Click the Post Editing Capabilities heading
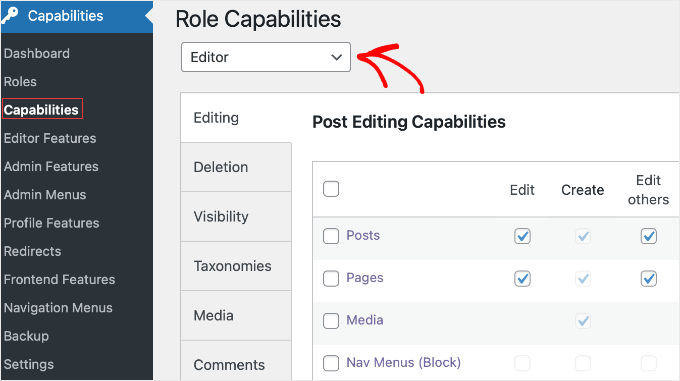 409,122
